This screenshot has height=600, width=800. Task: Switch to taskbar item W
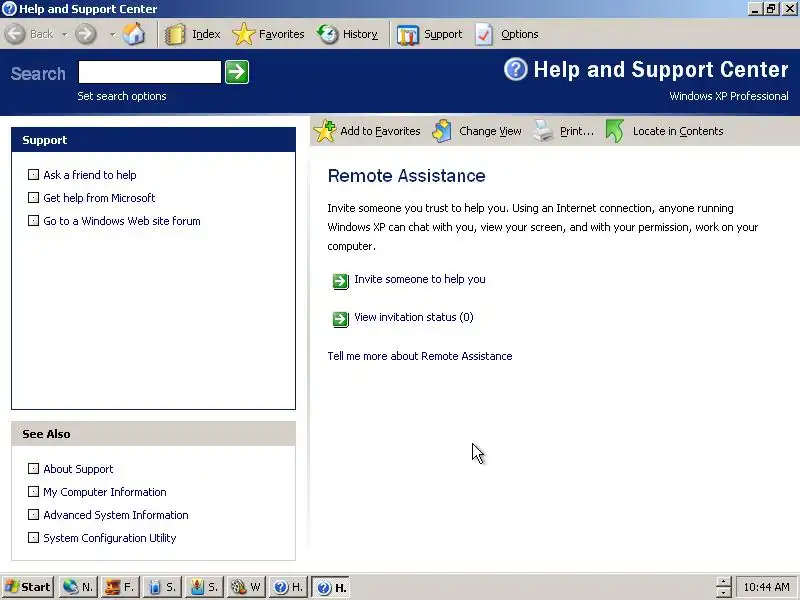(246, 587)
